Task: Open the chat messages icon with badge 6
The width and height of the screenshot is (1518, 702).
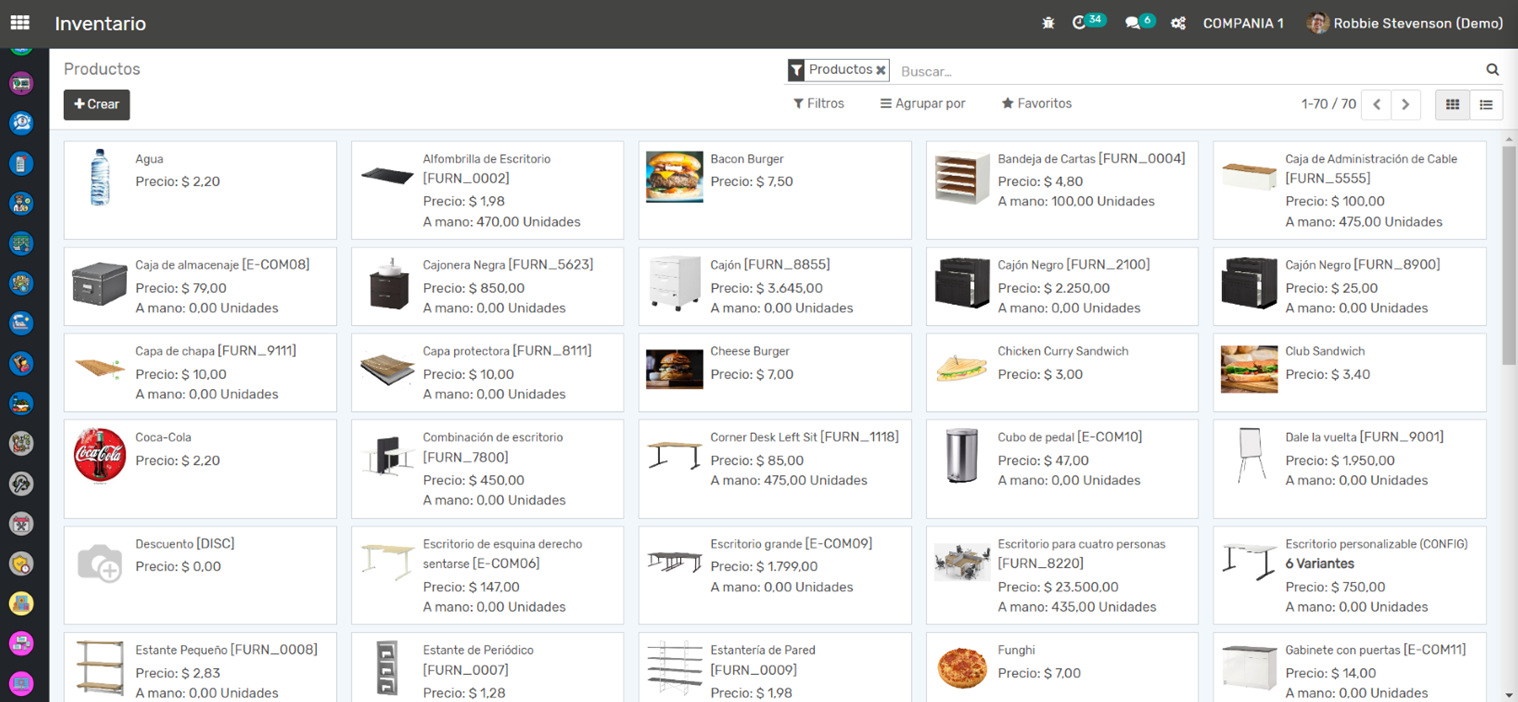Action: (1133, 23)
